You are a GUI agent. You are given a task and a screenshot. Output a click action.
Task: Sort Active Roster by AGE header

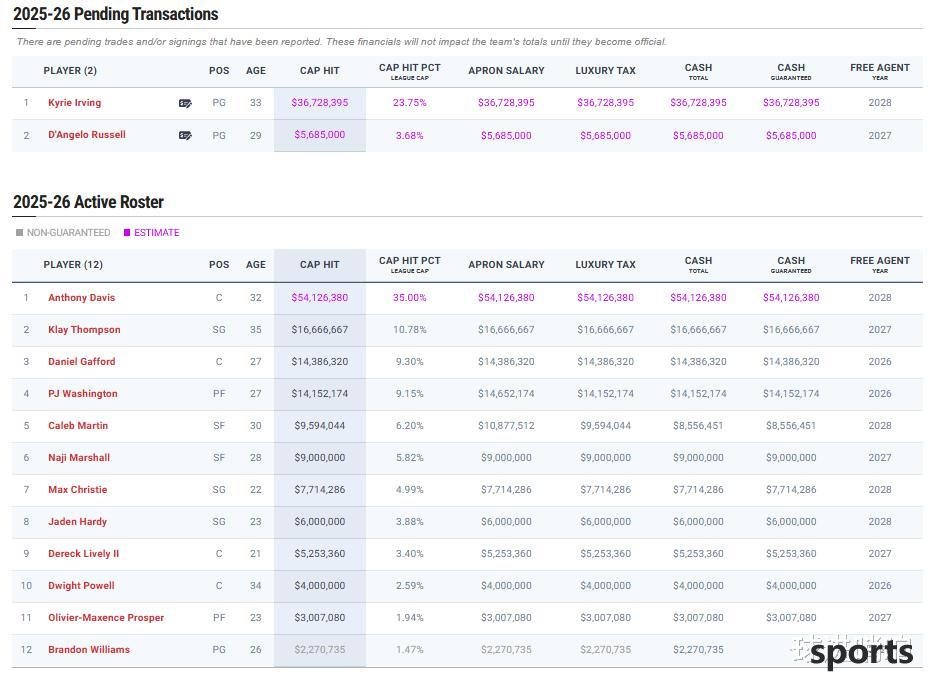[256, 264]
